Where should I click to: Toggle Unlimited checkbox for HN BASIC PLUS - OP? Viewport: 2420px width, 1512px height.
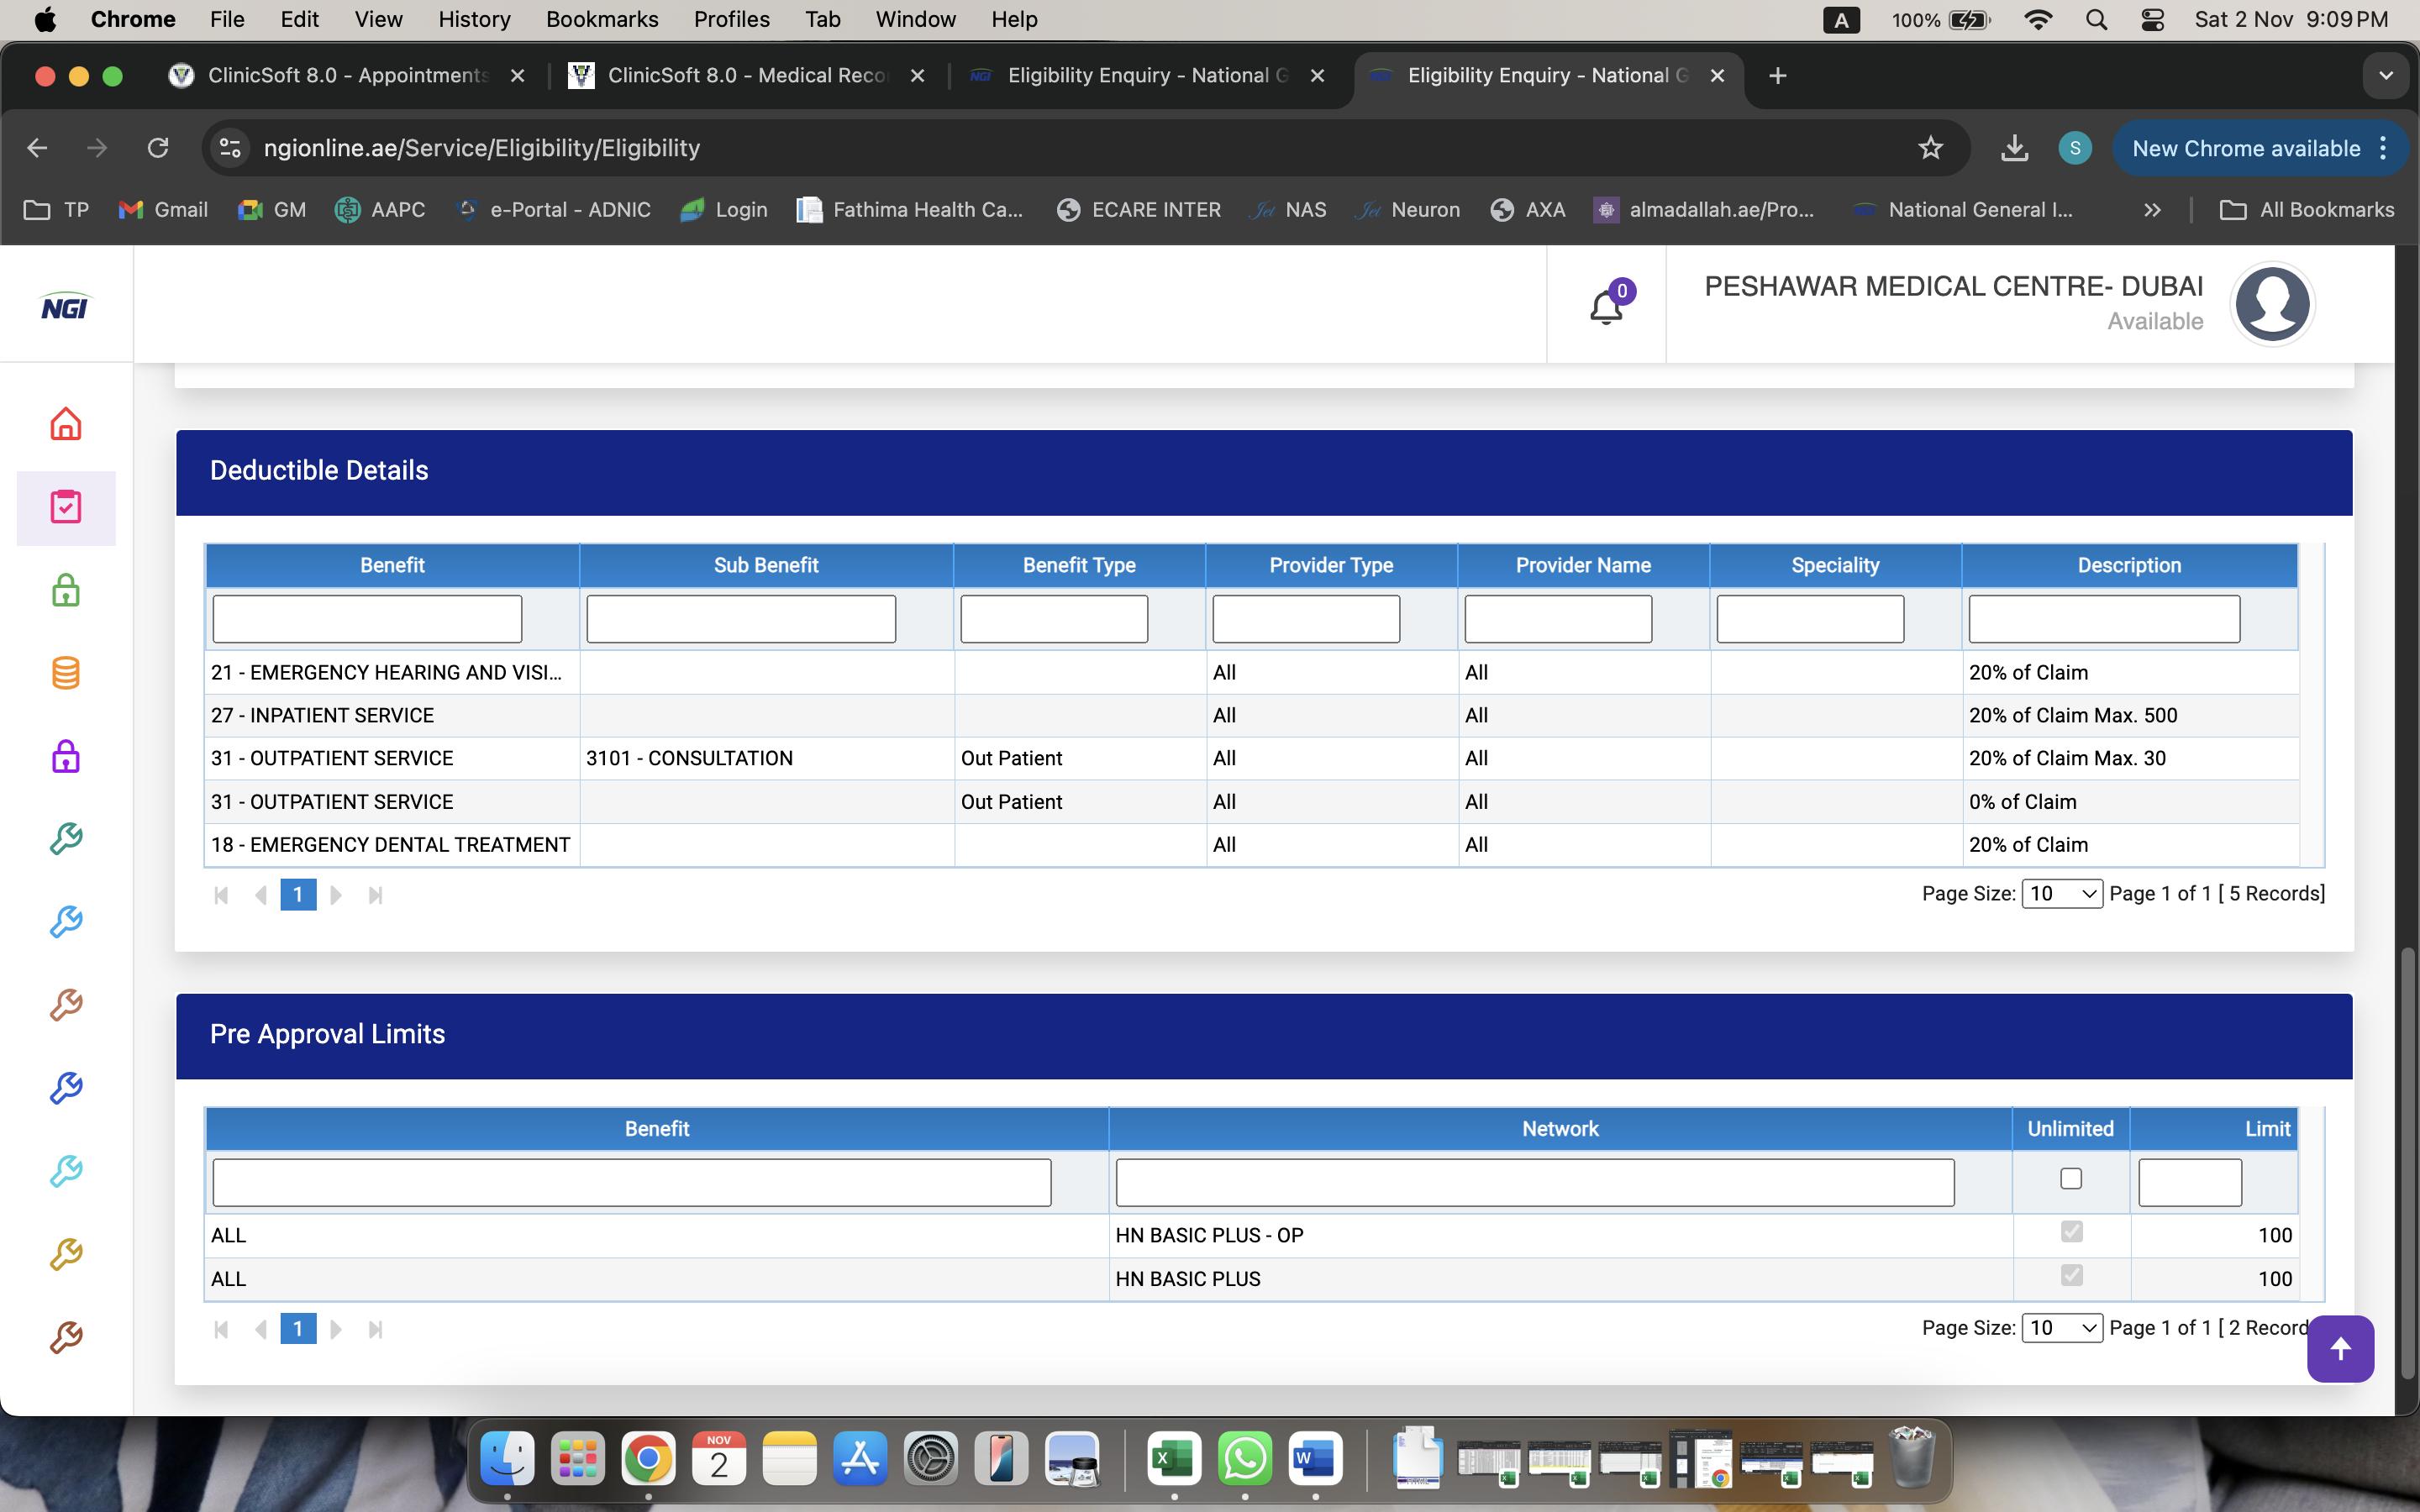(x=2071, y=1232)
